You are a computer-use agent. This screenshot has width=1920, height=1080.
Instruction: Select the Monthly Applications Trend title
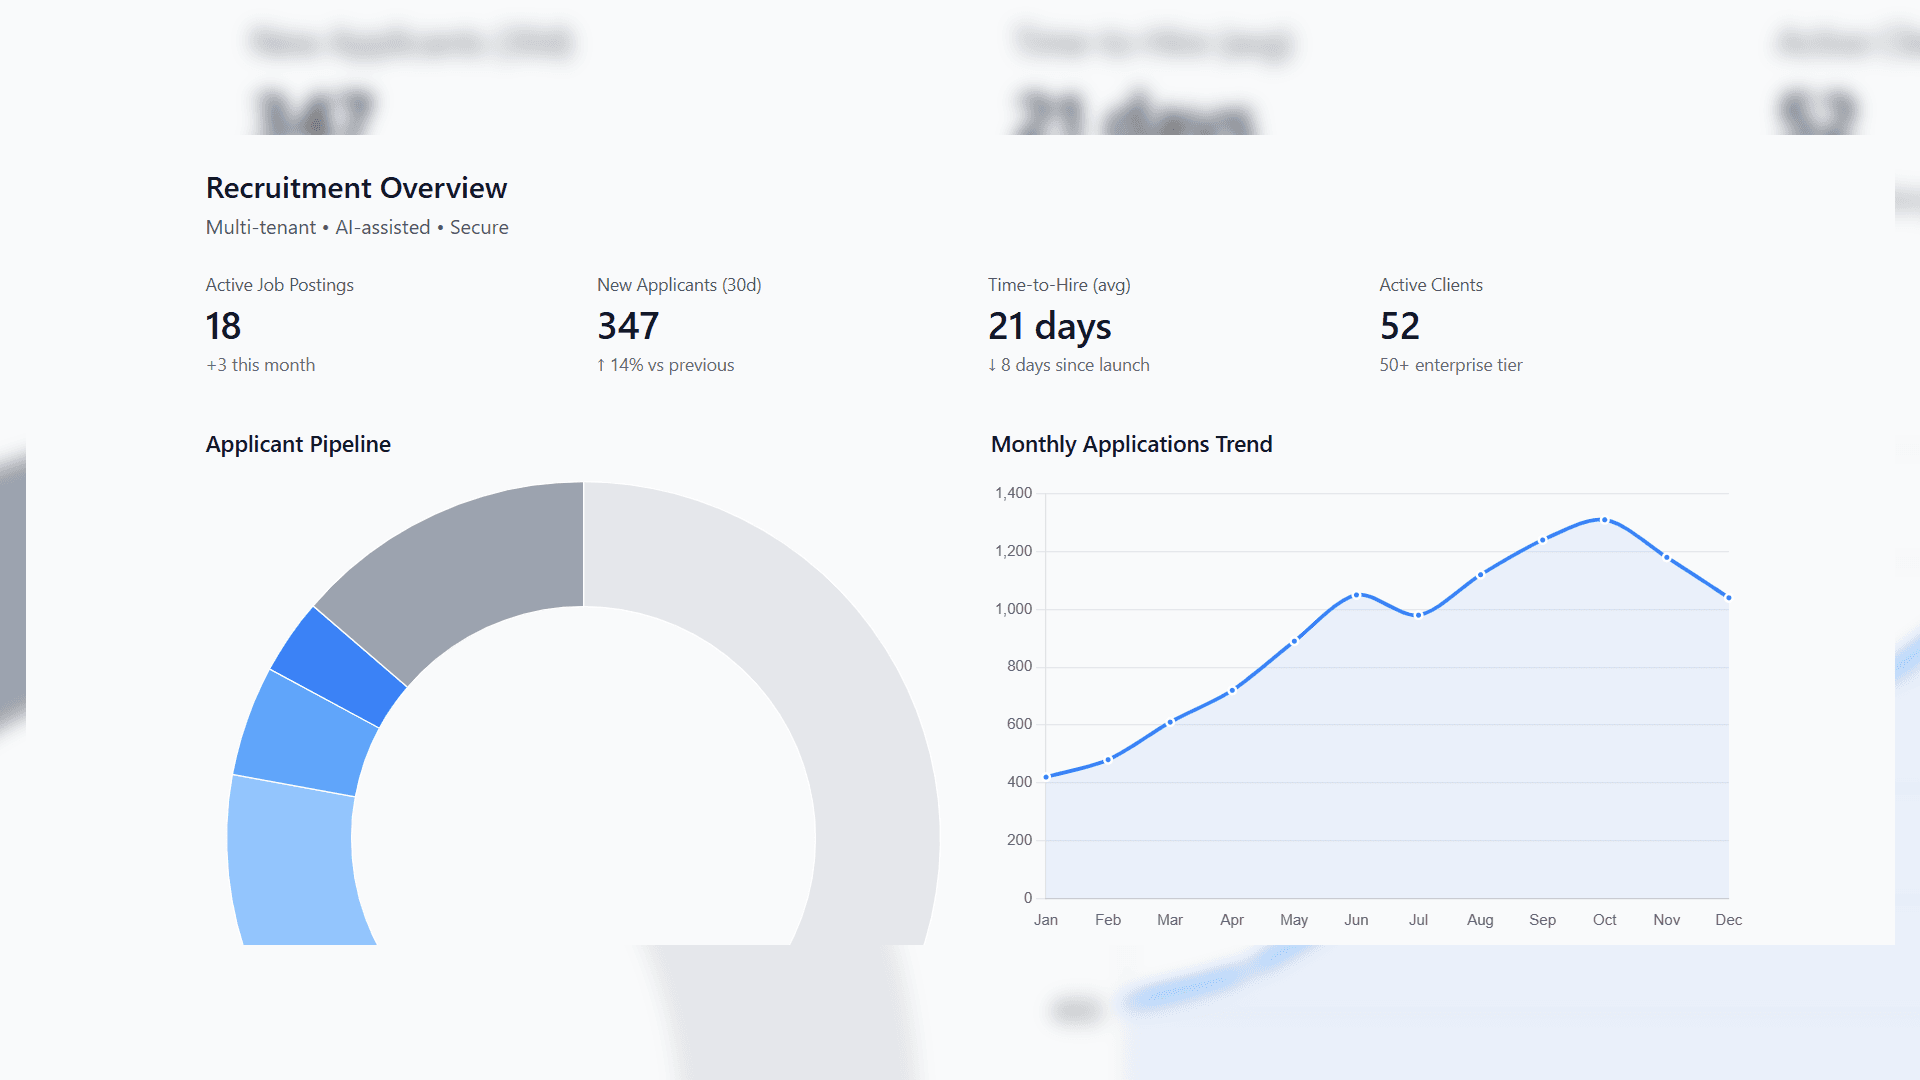pyautogui.click(x=1130, y=444)
